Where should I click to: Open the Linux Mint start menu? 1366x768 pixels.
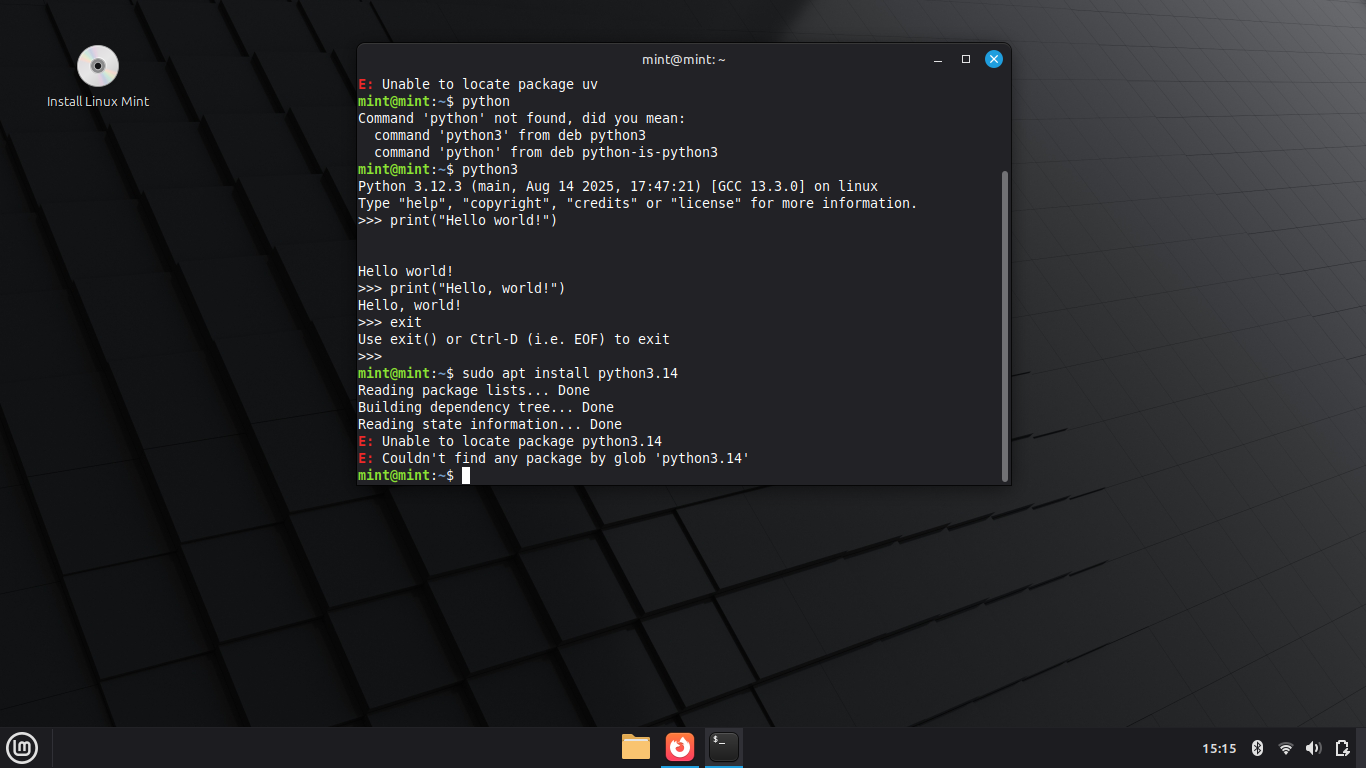coord(22,747)
